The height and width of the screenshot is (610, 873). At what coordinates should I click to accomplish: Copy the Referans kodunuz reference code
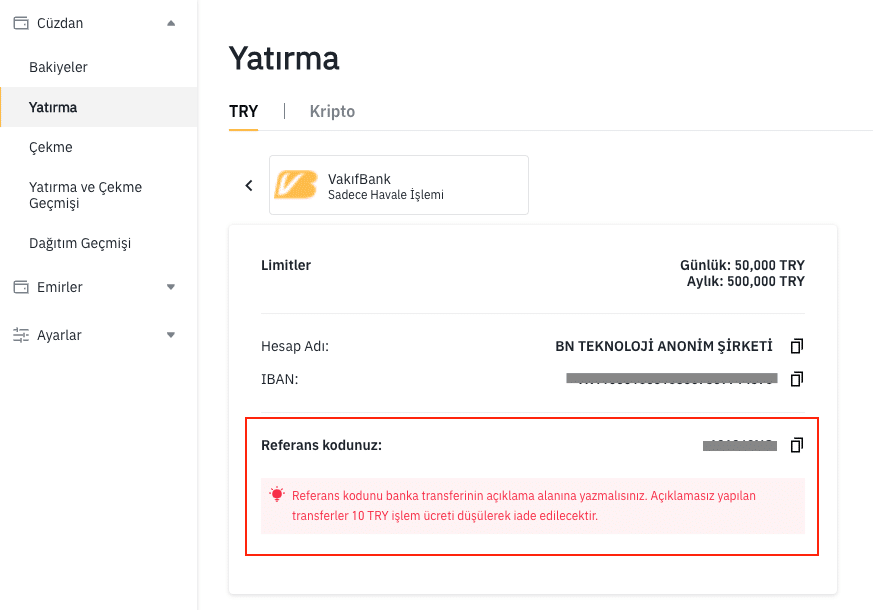796,445
